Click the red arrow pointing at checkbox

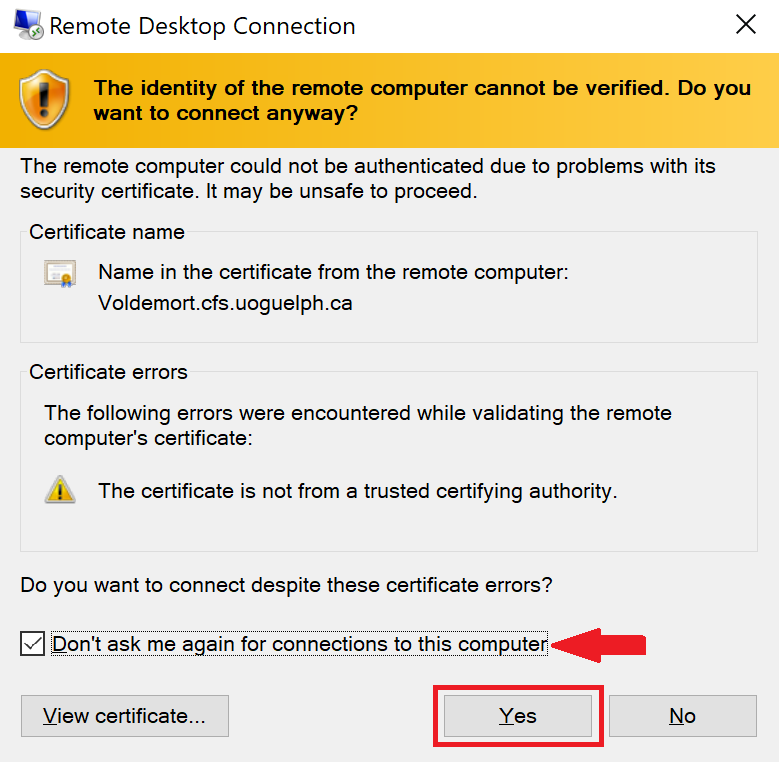pos(600,644)
